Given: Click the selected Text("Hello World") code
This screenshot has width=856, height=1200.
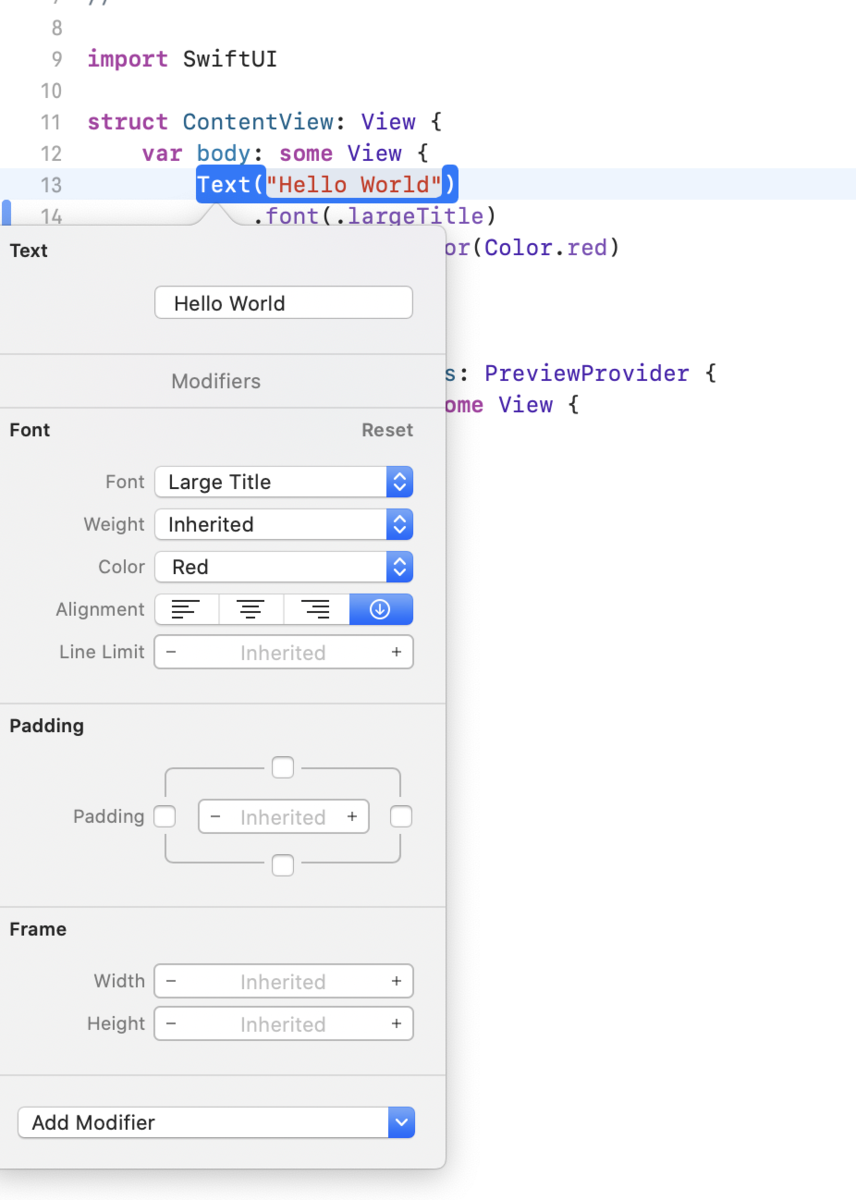Looking at the screenshot, I should (327, 184).
